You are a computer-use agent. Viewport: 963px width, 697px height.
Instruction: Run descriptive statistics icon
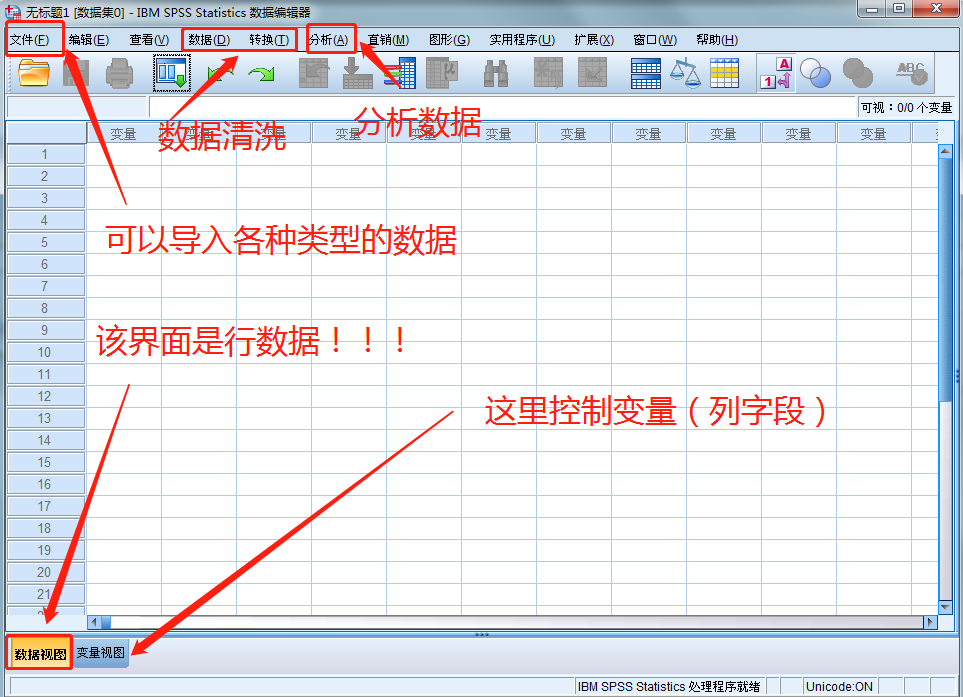[443, 73]
